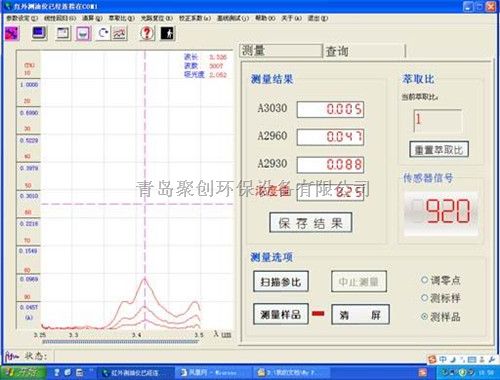Click the 红外测油仪 taskbar button

[136, 372]
